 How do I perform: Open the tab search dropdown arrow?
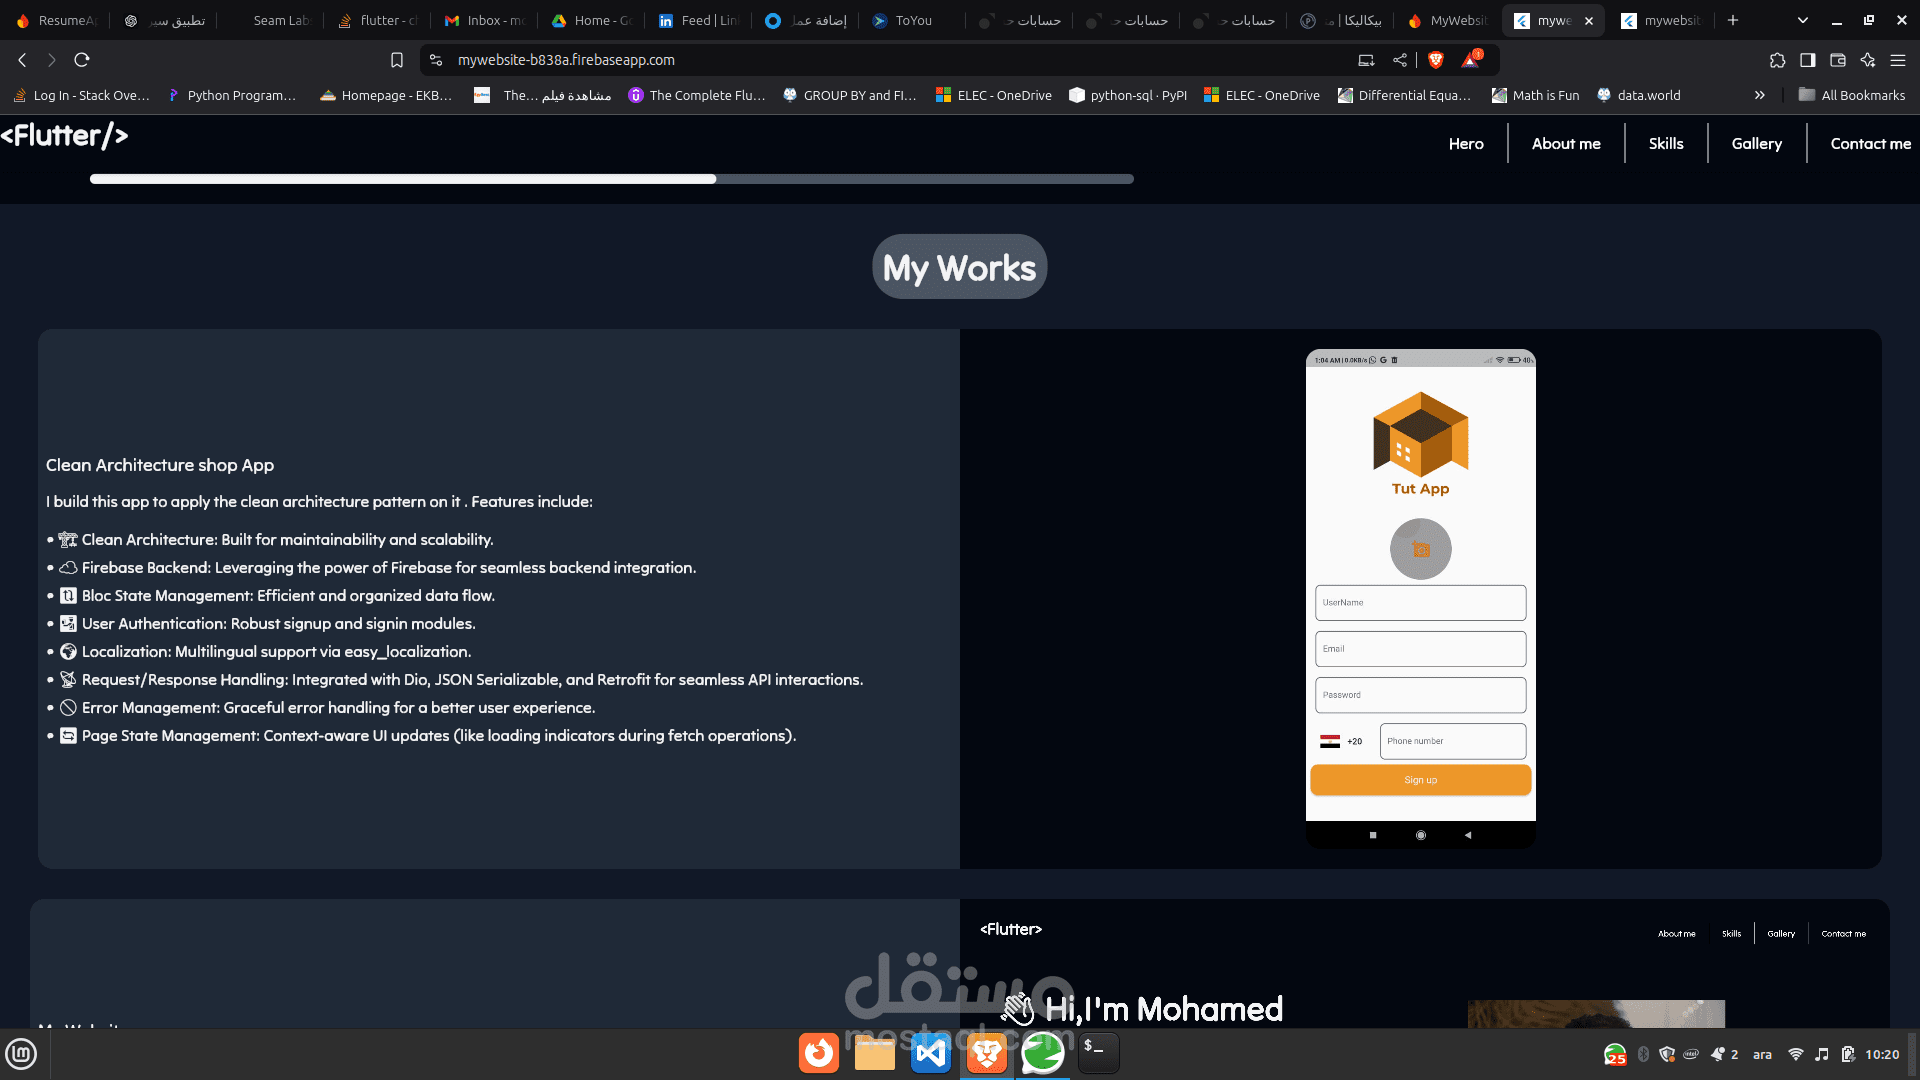[1802, 20]
